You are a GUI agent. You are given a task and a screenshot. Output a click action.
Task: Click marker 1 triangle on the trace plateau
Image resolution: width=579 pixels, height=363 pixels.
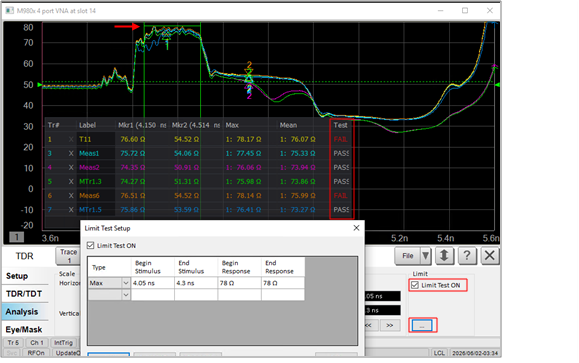167,35
